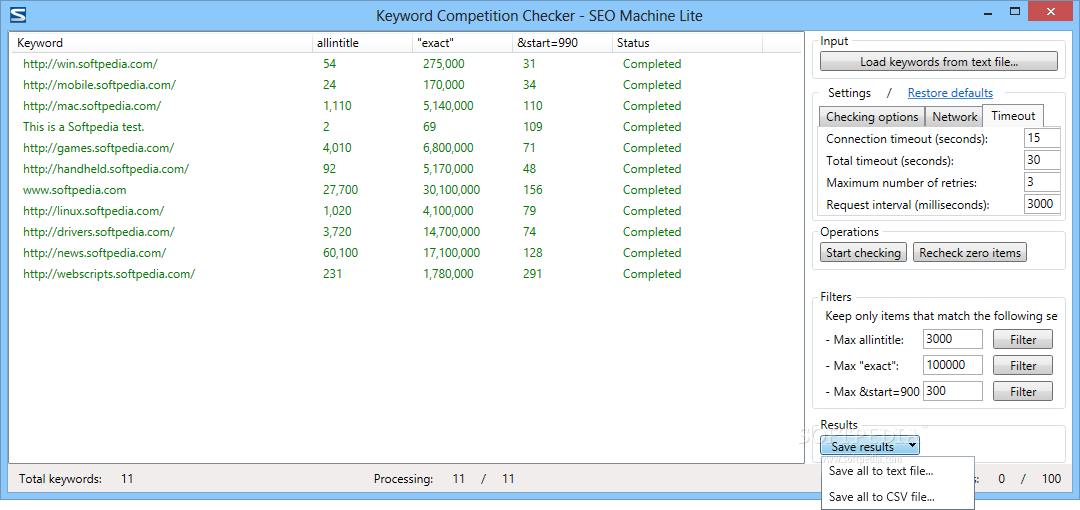
Task: Click the Total keywords label in status bar
Action: coord(60,478)
